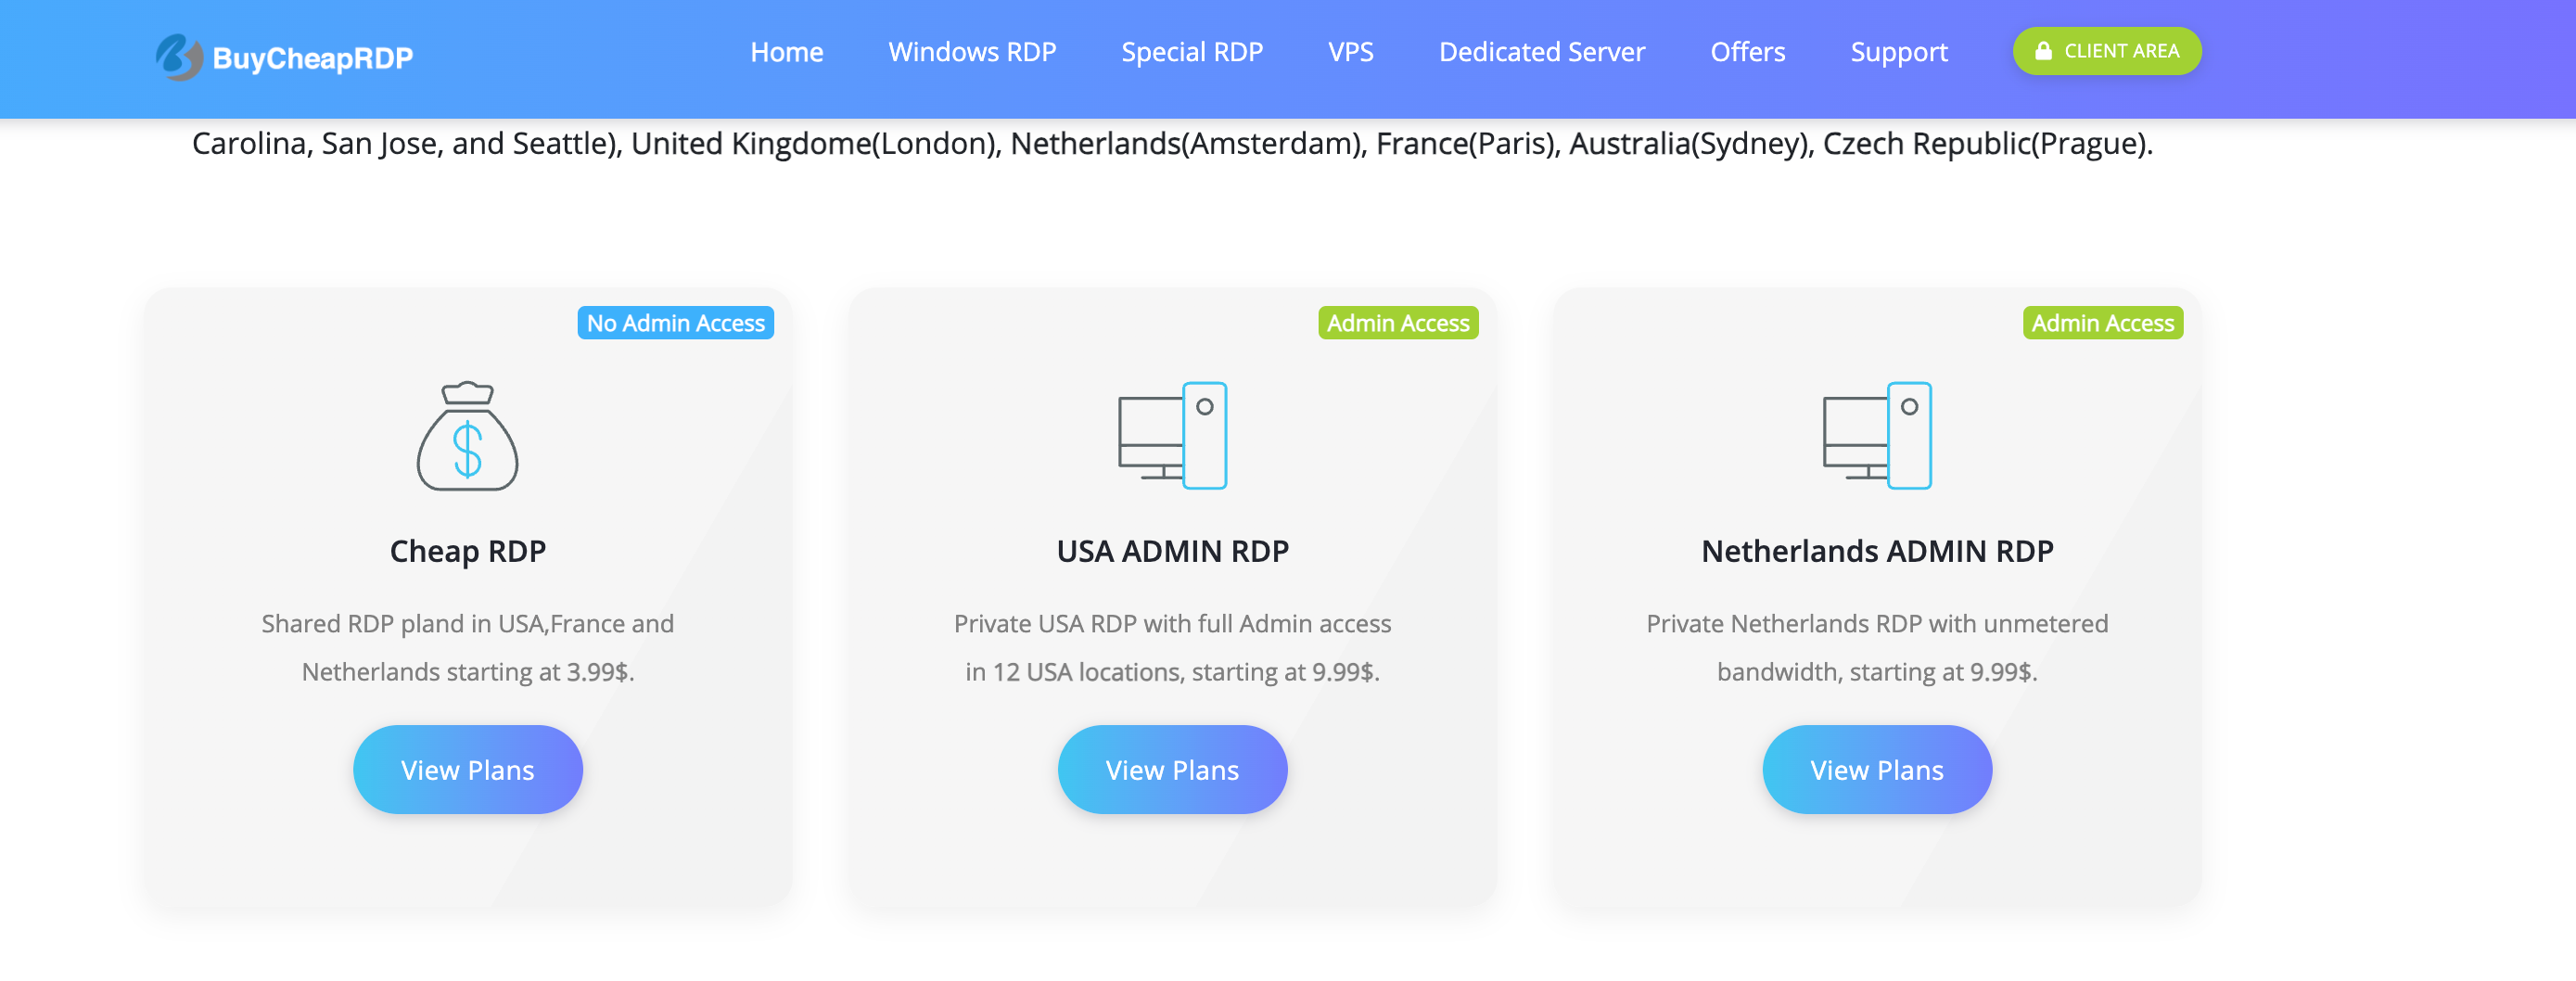Open the Special RDP menu
2576x981 pixels.
[x=1191, y=52]
